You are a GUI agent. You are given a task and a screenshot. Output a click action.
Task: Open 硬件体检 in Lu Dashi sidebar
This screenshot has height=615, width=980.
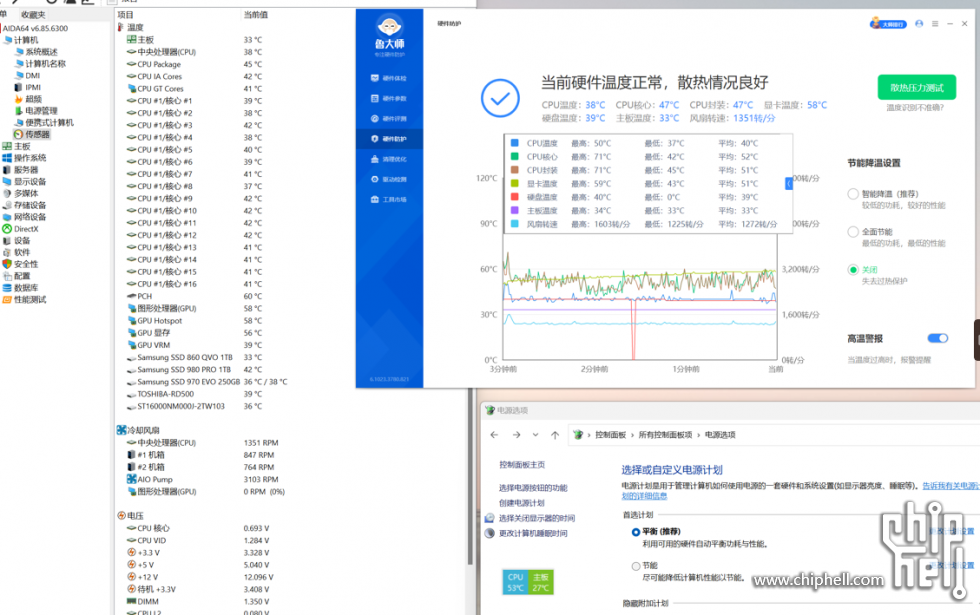point(389,78)
